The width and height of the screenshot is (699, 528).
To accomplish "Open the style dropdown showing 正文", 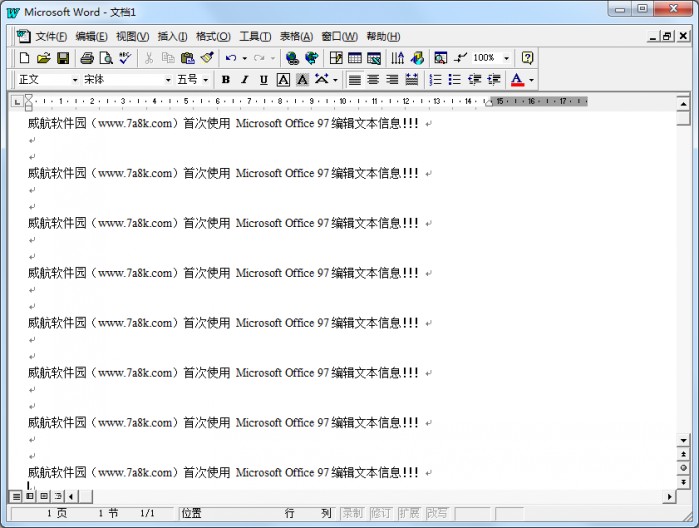I will tap(75, 80).
